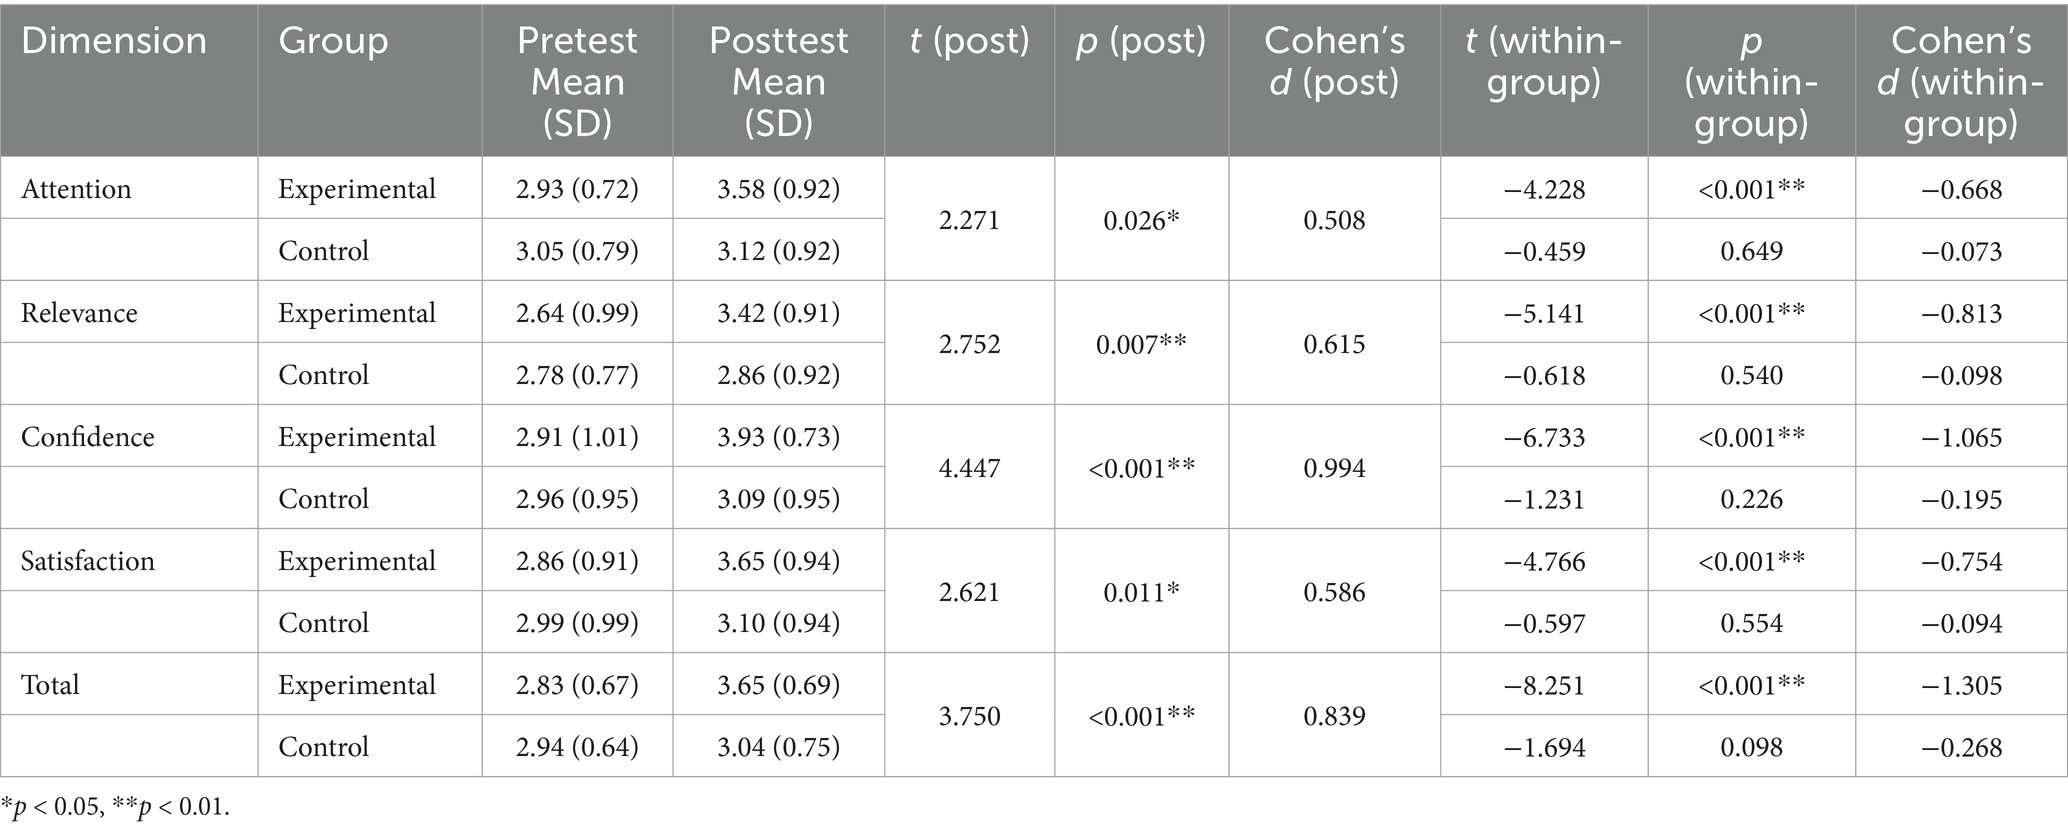Click the Cohen's d (post) header
2068x831 pixels.
1334,61
